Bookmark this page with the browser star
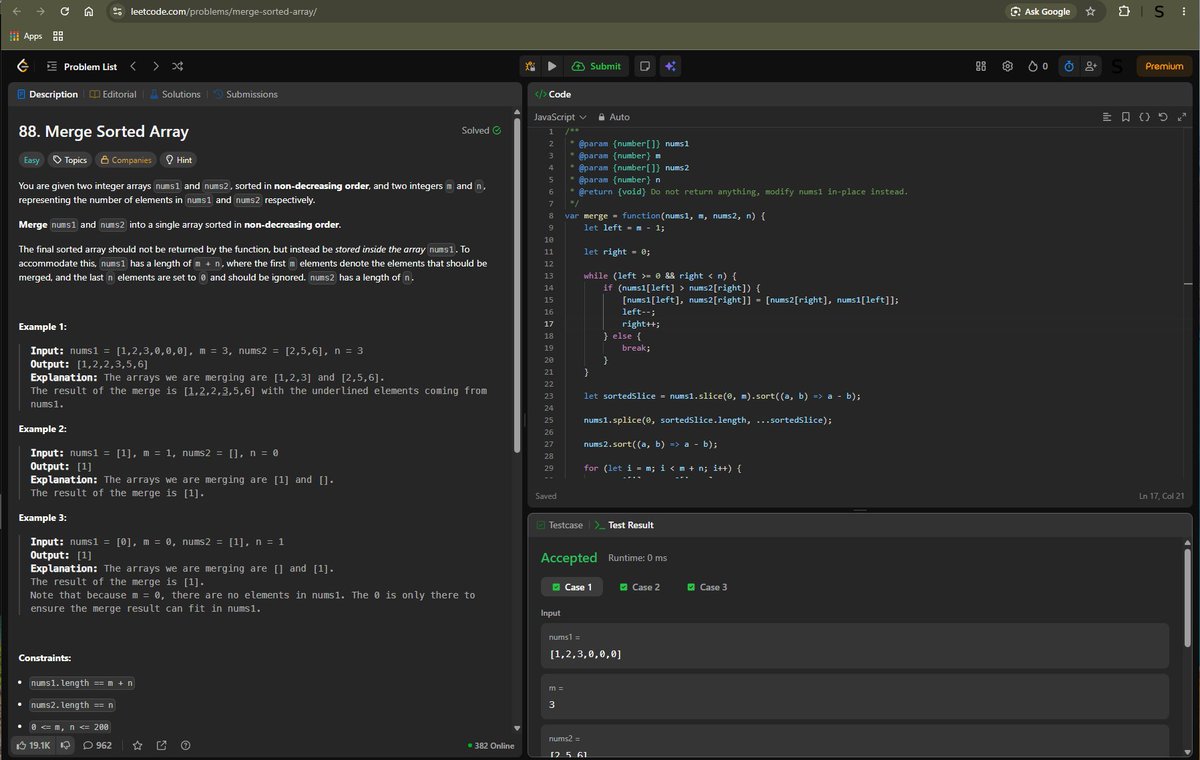This screenshot has height=760, width=1200. [1090, 12]
